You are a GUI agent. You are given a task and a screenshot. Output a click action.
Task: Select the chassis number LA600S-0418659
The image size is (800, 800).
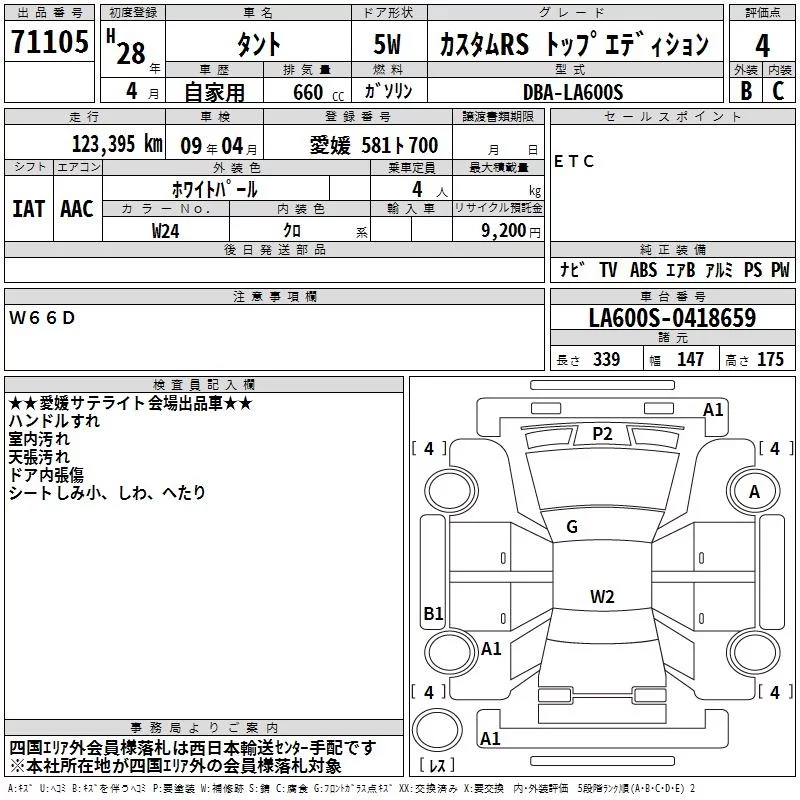pos(672,317)
